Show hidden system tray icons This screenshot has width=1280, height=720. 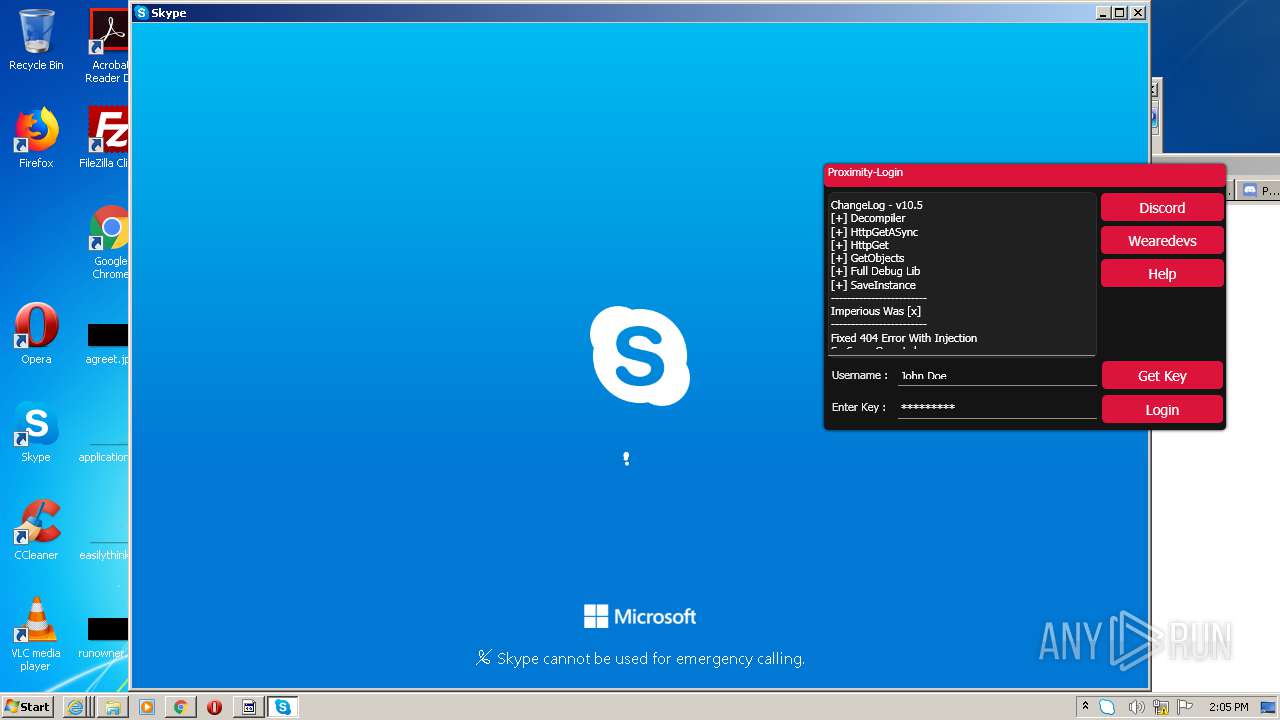pyautogui.click(x=1085, y=707)
